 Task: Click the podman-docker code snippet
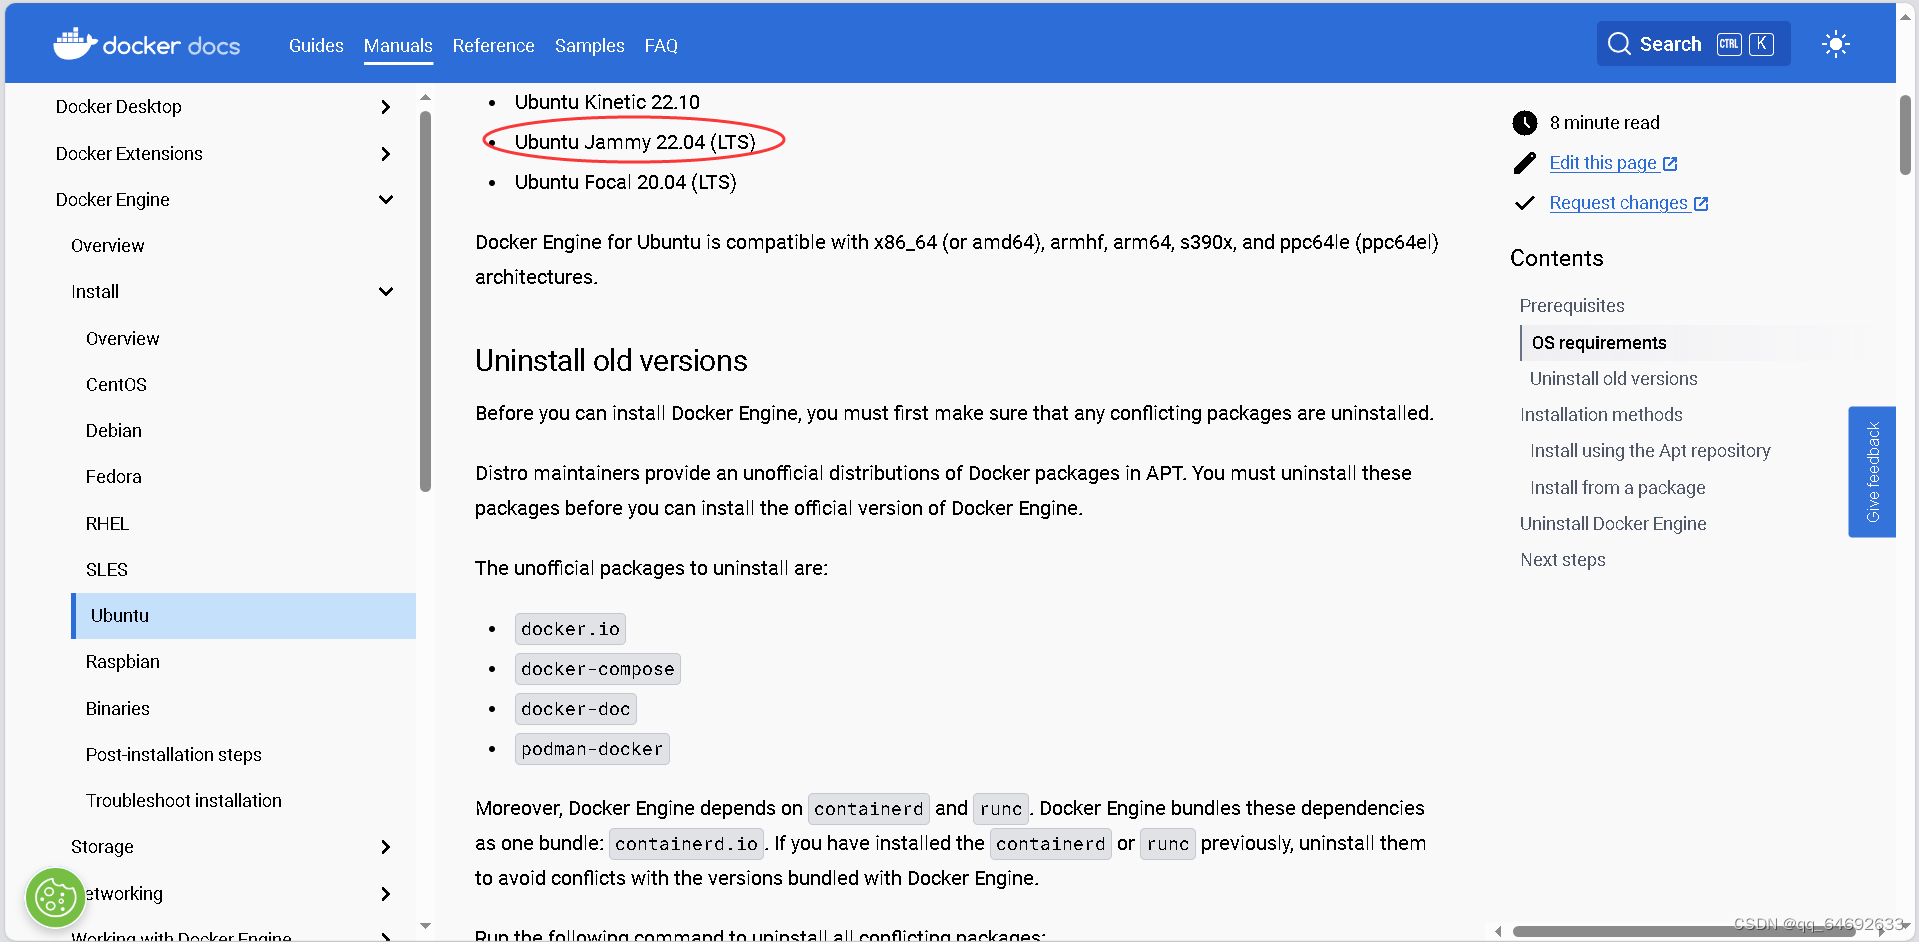pyautogui.click(x=592, y=749)
